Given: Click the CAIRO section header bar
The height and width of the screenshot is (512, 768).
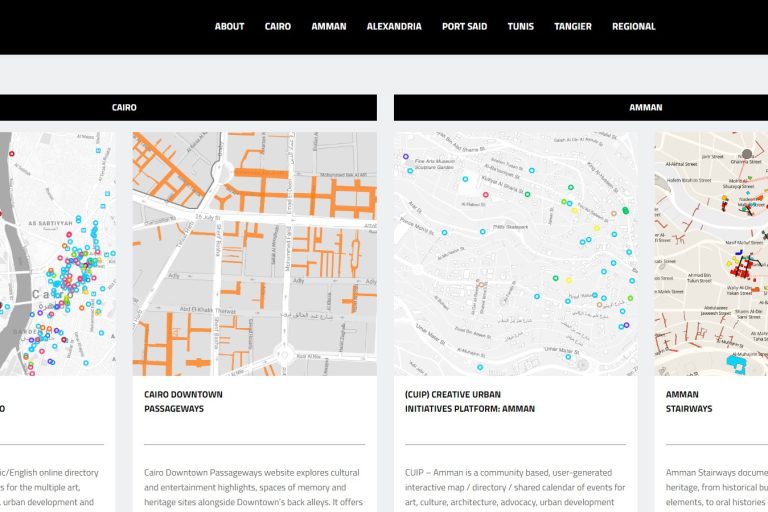Looking at the screenshot, I should pos(124,107).
